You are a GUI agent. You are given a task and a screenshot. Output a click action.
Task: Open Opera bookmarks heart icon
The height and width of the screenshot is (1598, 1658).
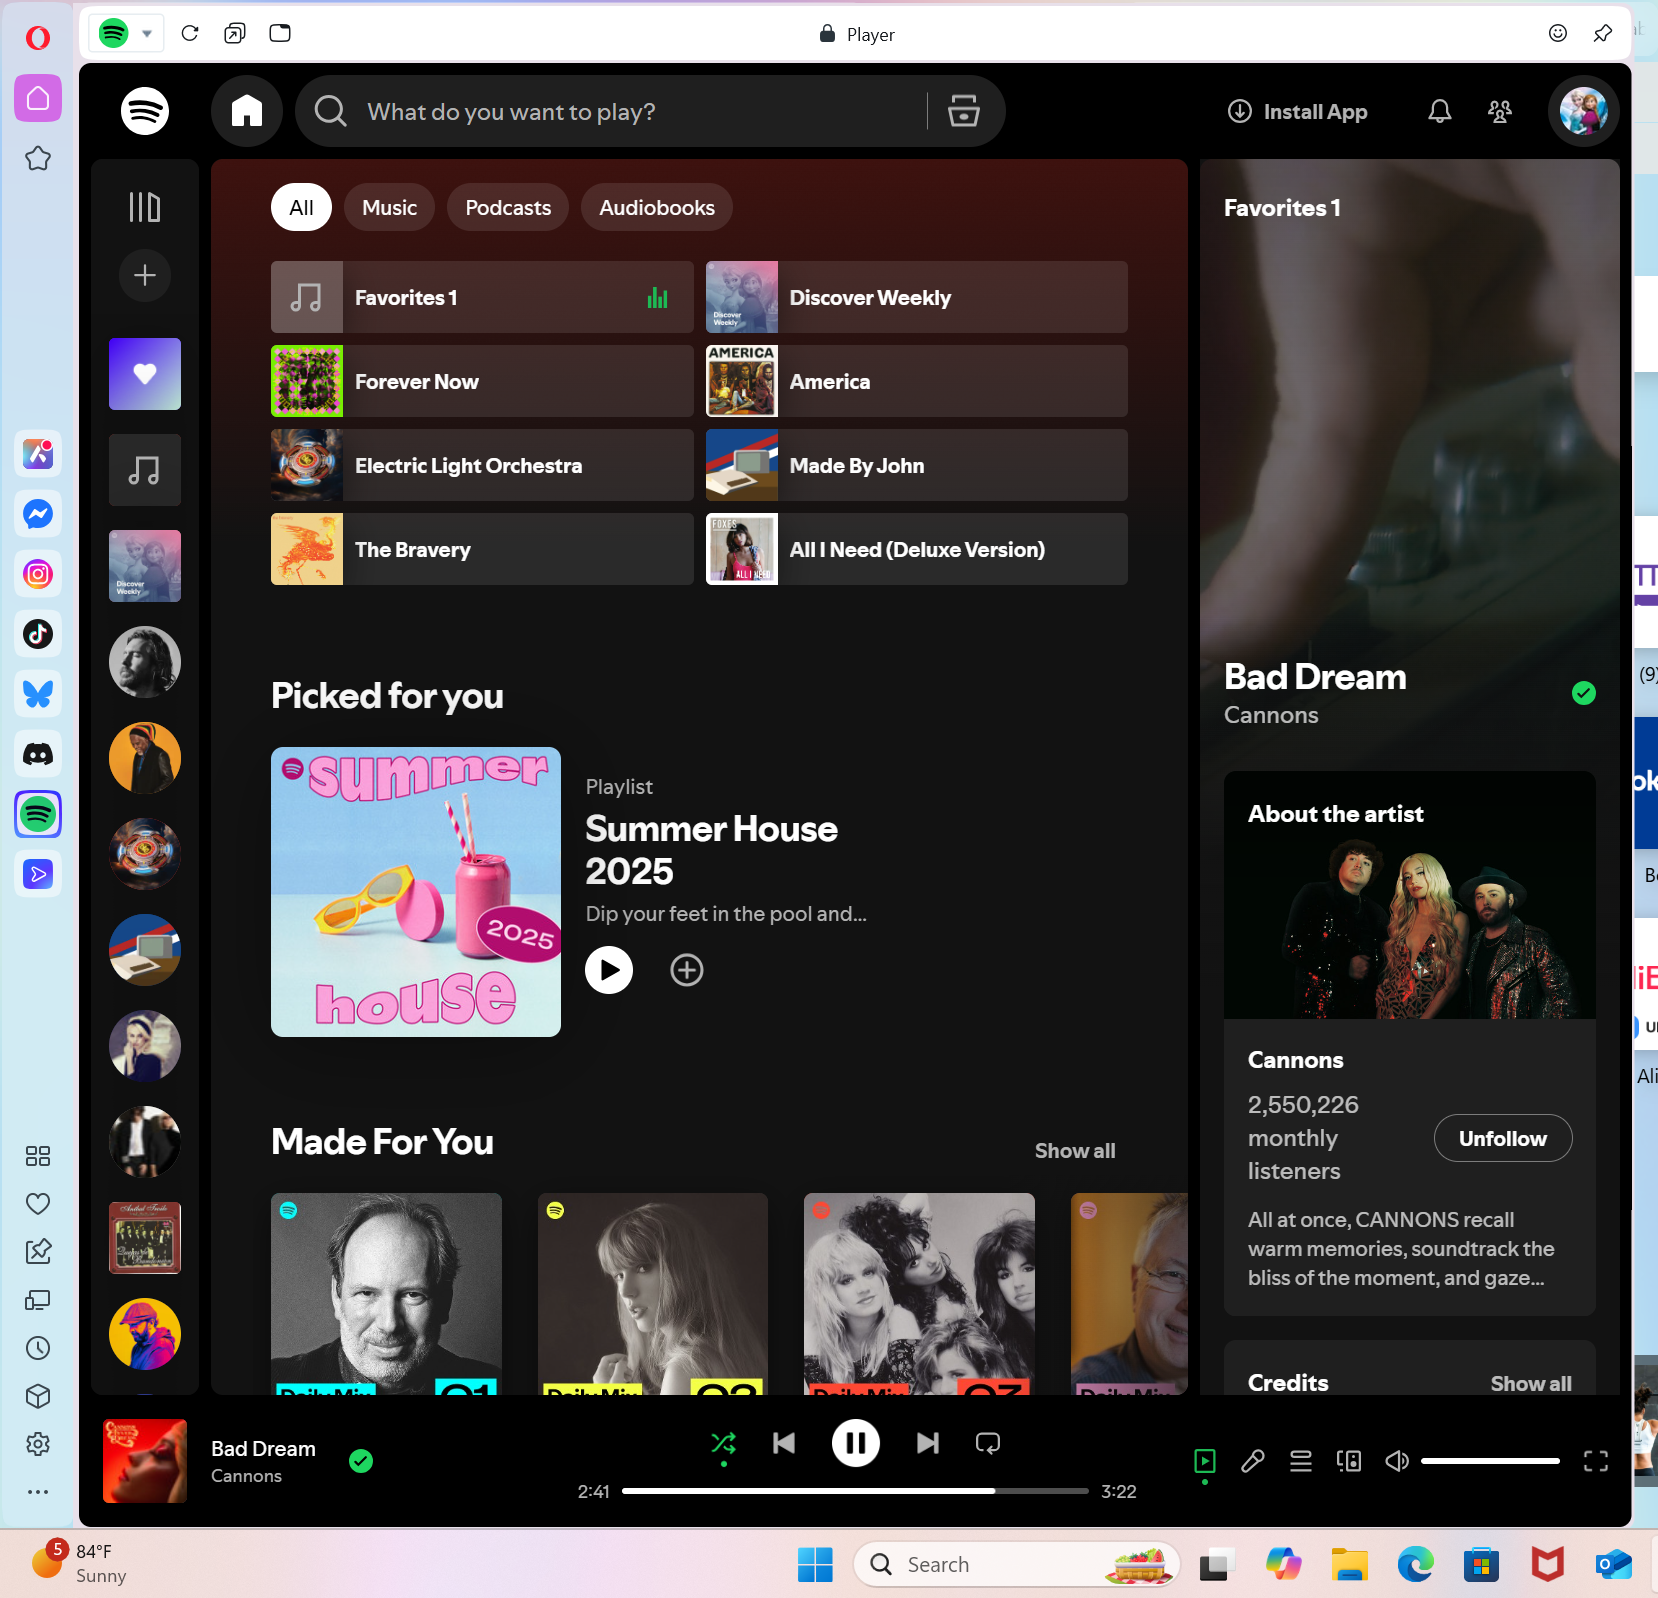pyautogui.click(x=38, y=1204)
